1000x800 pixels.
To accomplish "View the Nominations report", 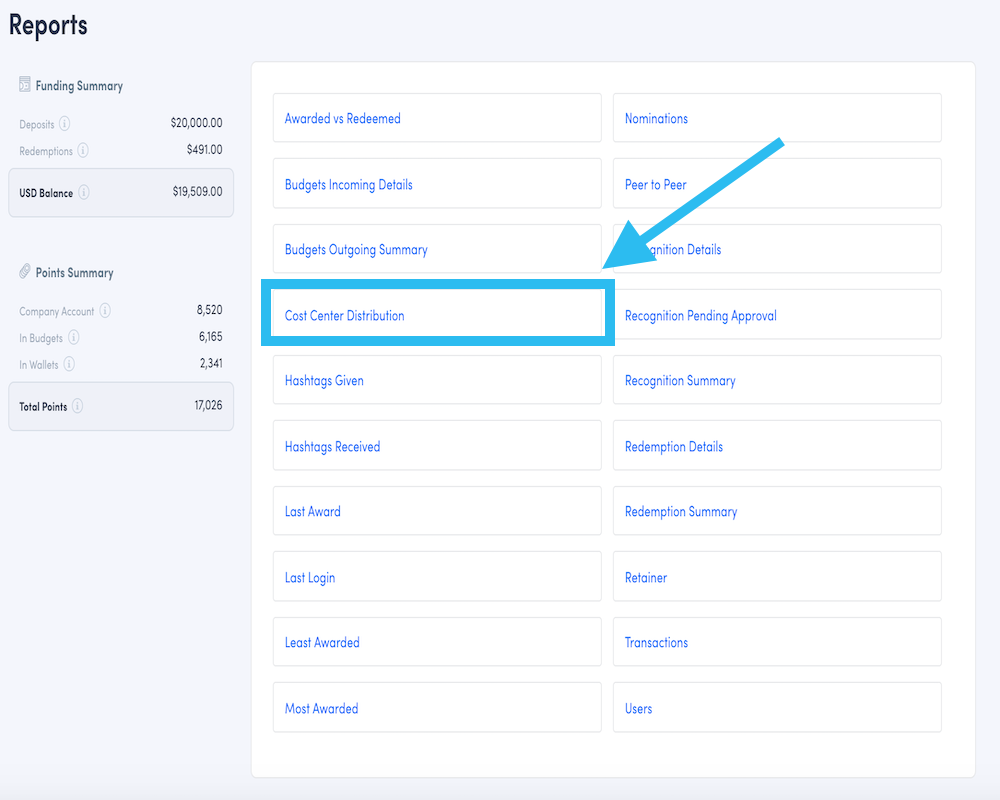I will coord(657,118).
